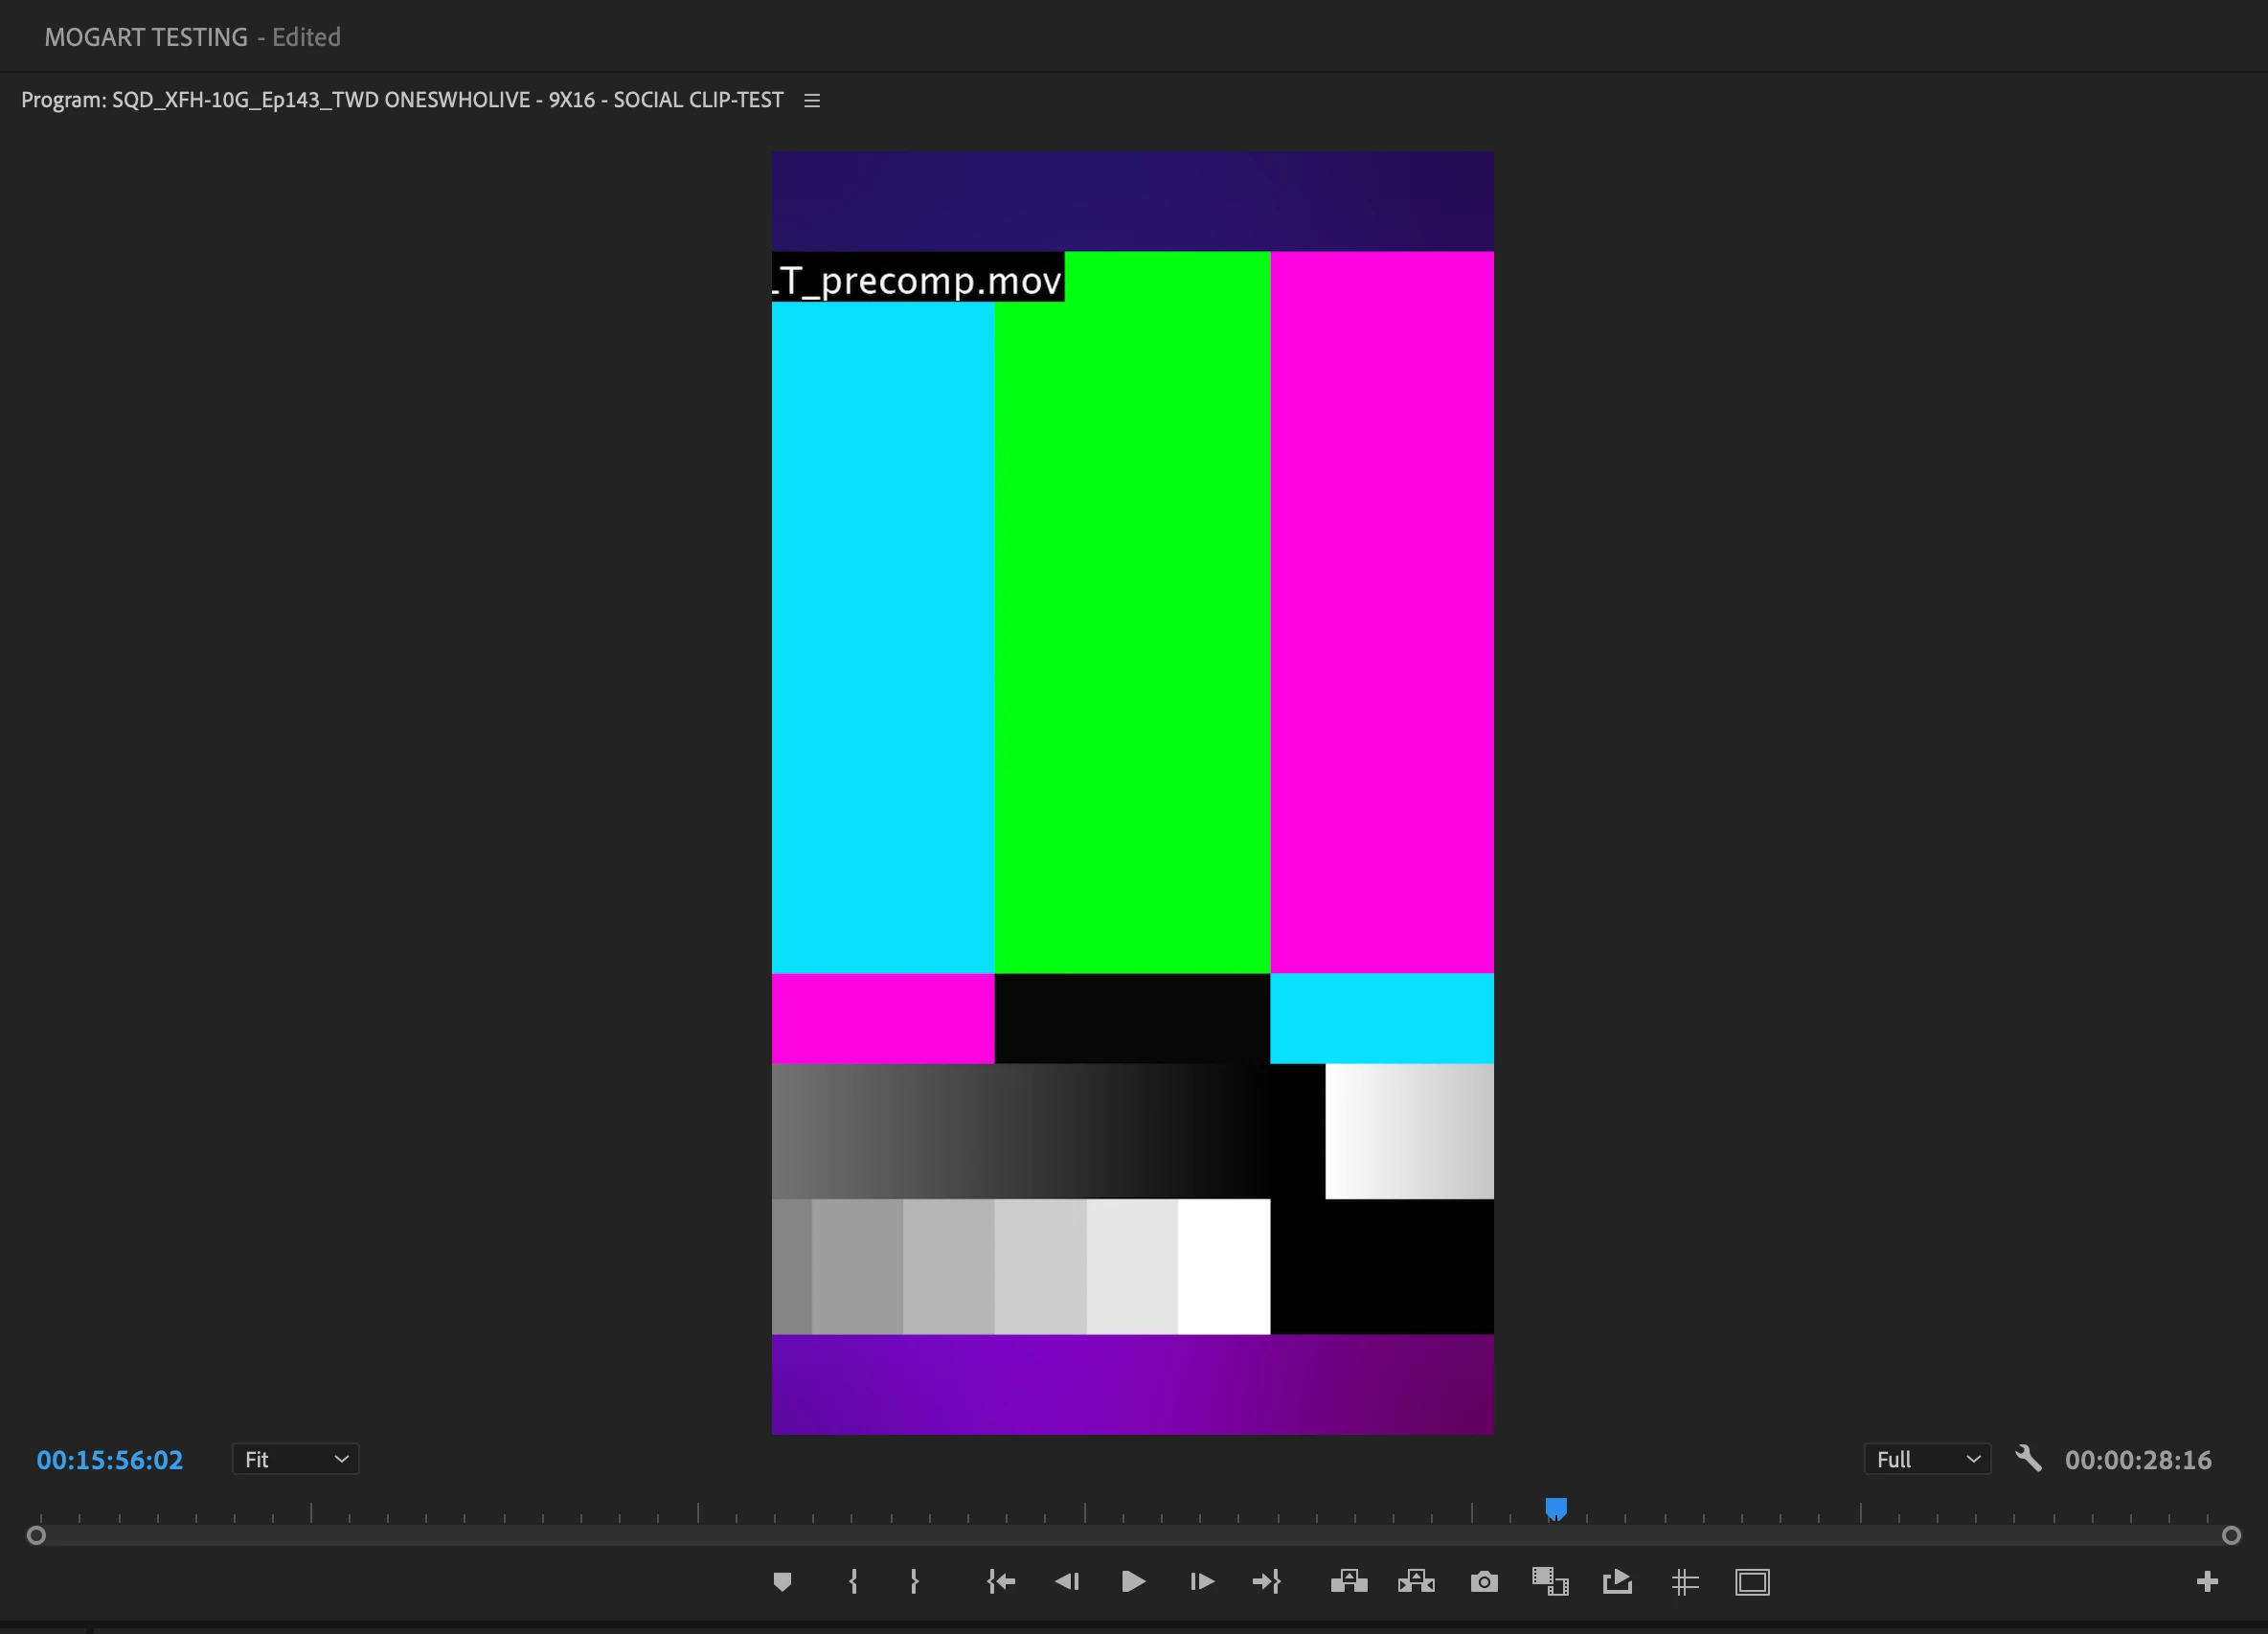Image resolution: width=2268 pixels, height=1634 pixels.
Task: Step back one frame
Action: click(x=1067, y=1581)
